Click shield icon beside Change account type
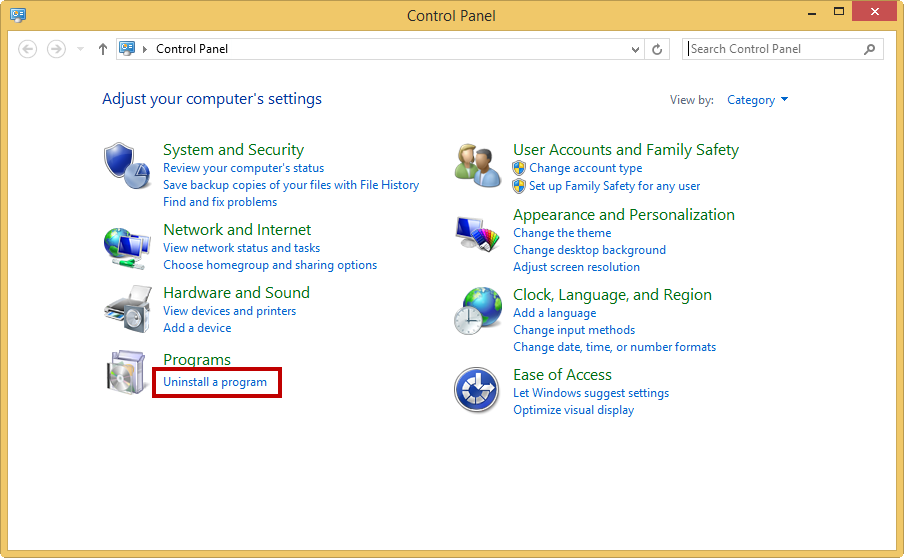Screen dimensions: 904x558 tap(519, 168)
